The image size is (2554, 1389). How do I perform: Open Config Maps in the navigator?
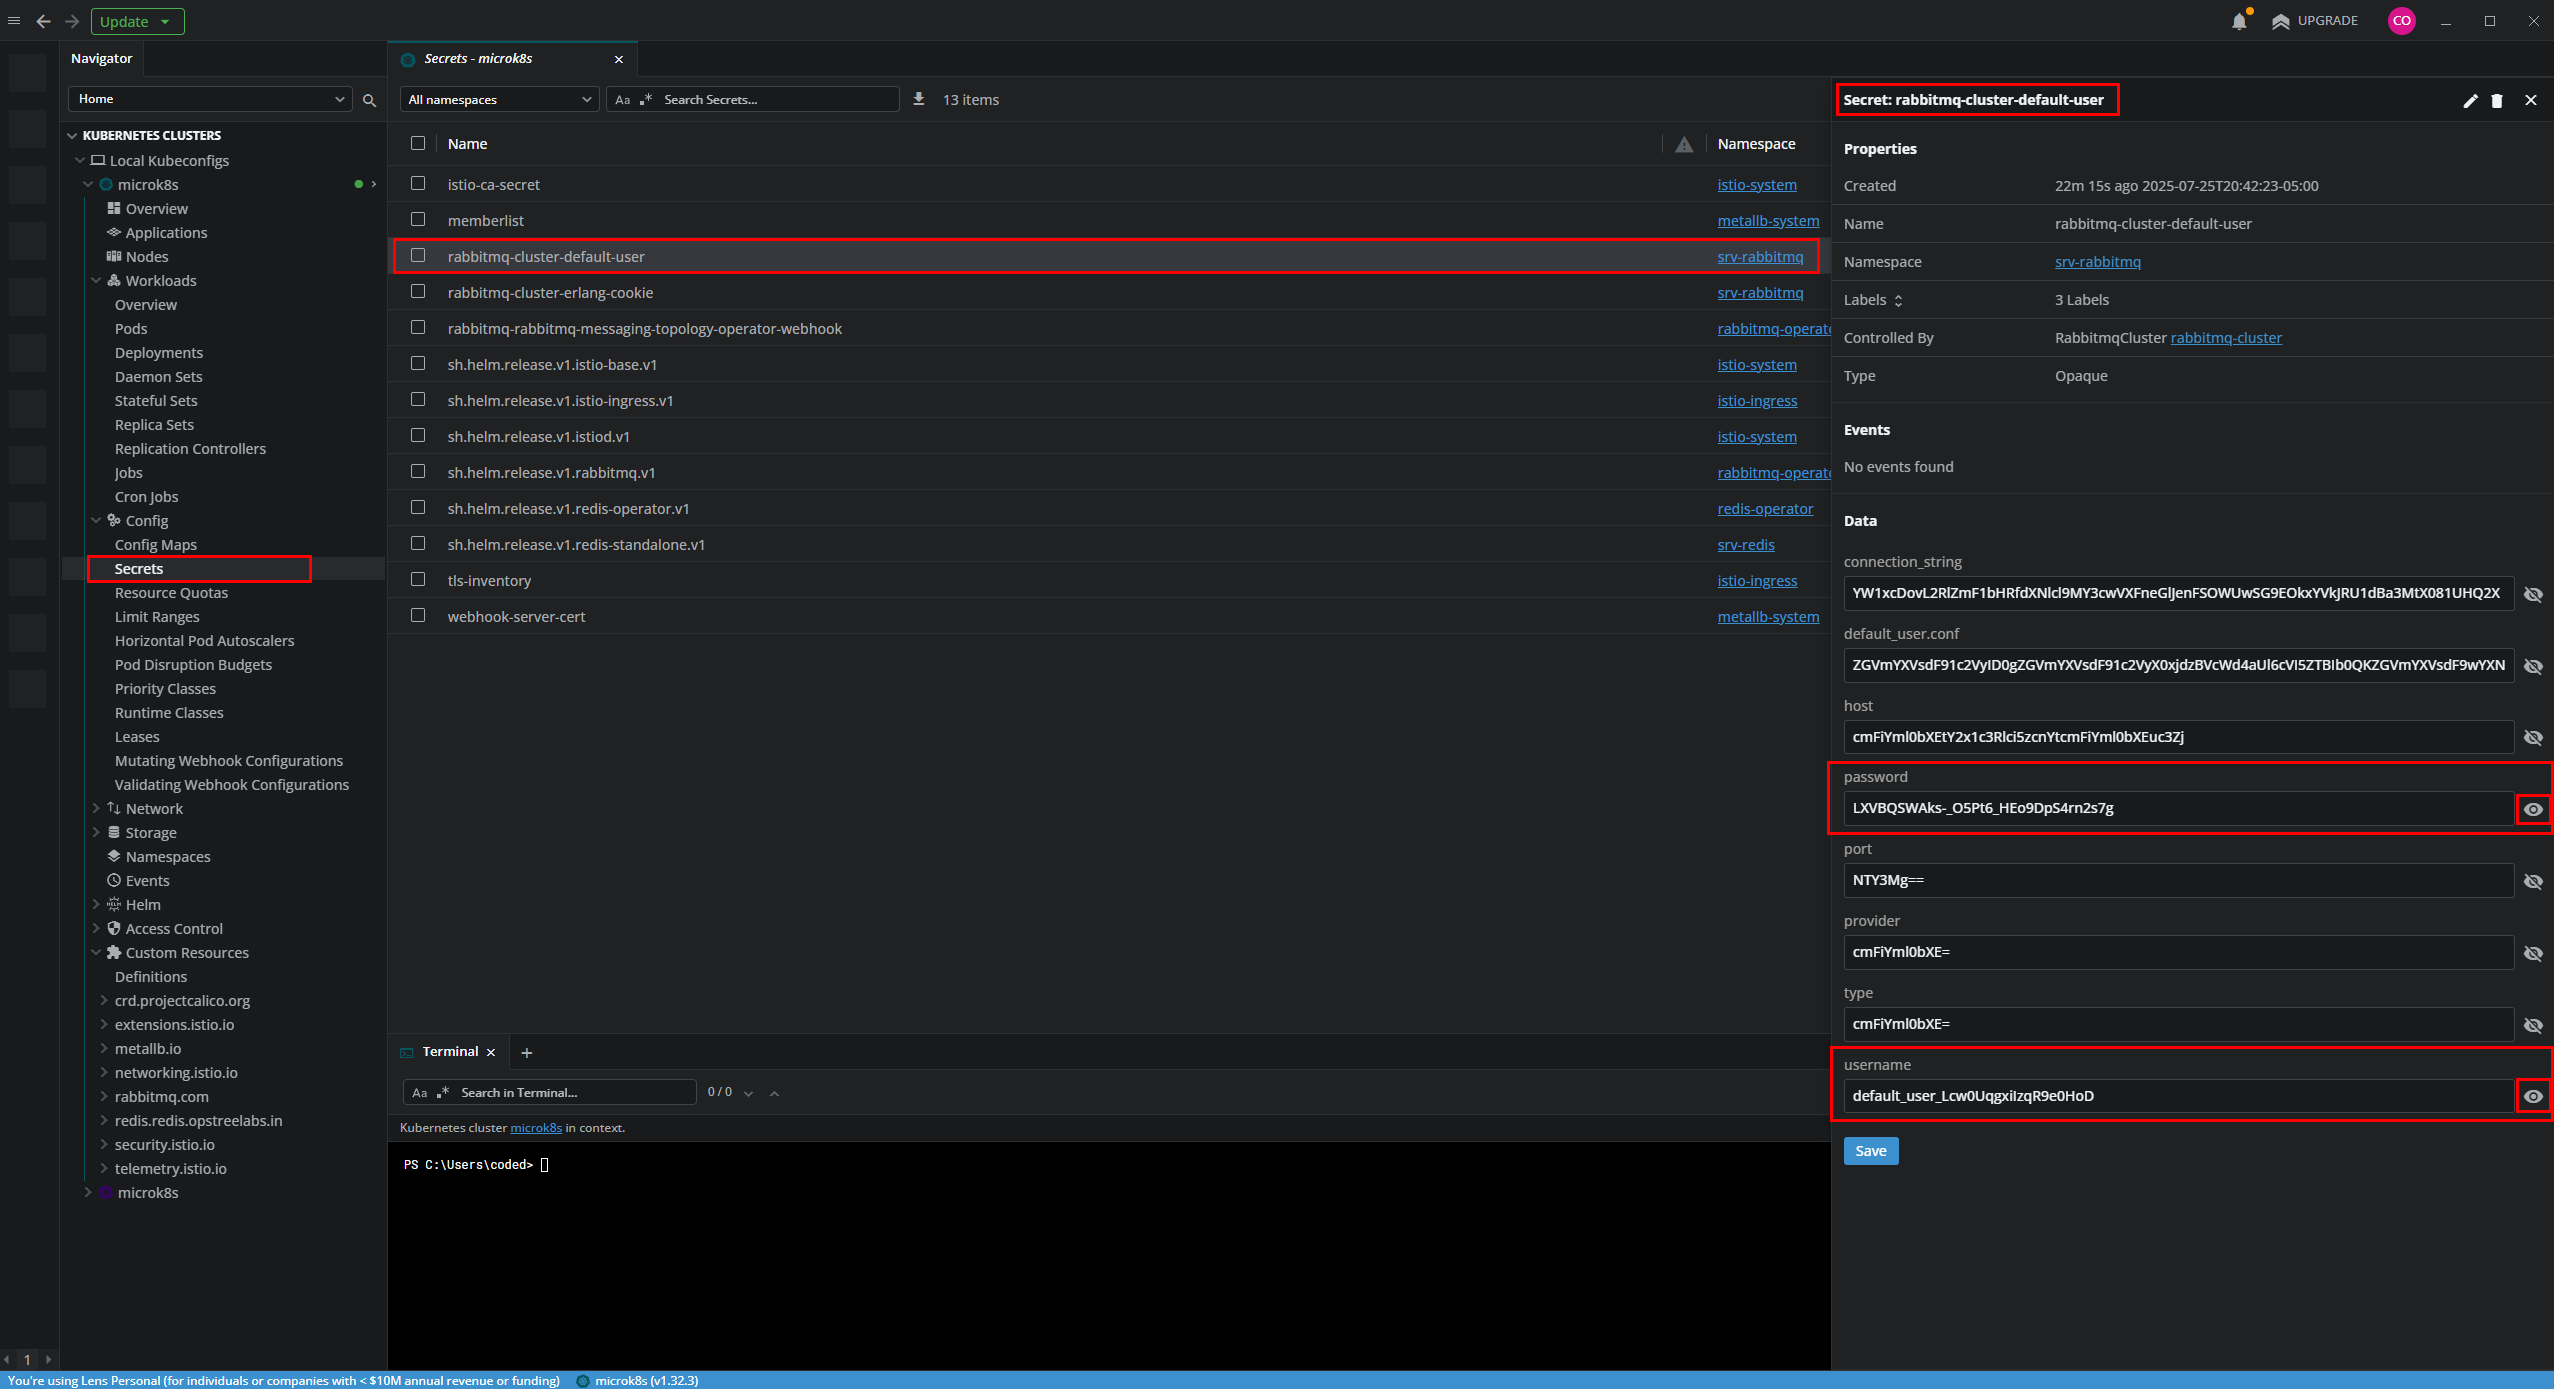click(155, 545)
